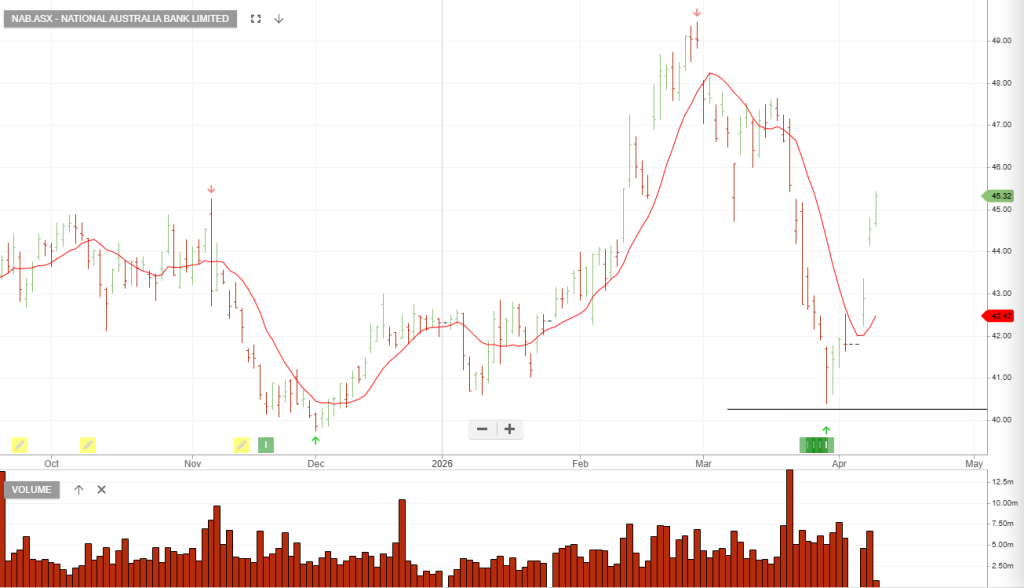Open the VOLUME indicator label

32,489
